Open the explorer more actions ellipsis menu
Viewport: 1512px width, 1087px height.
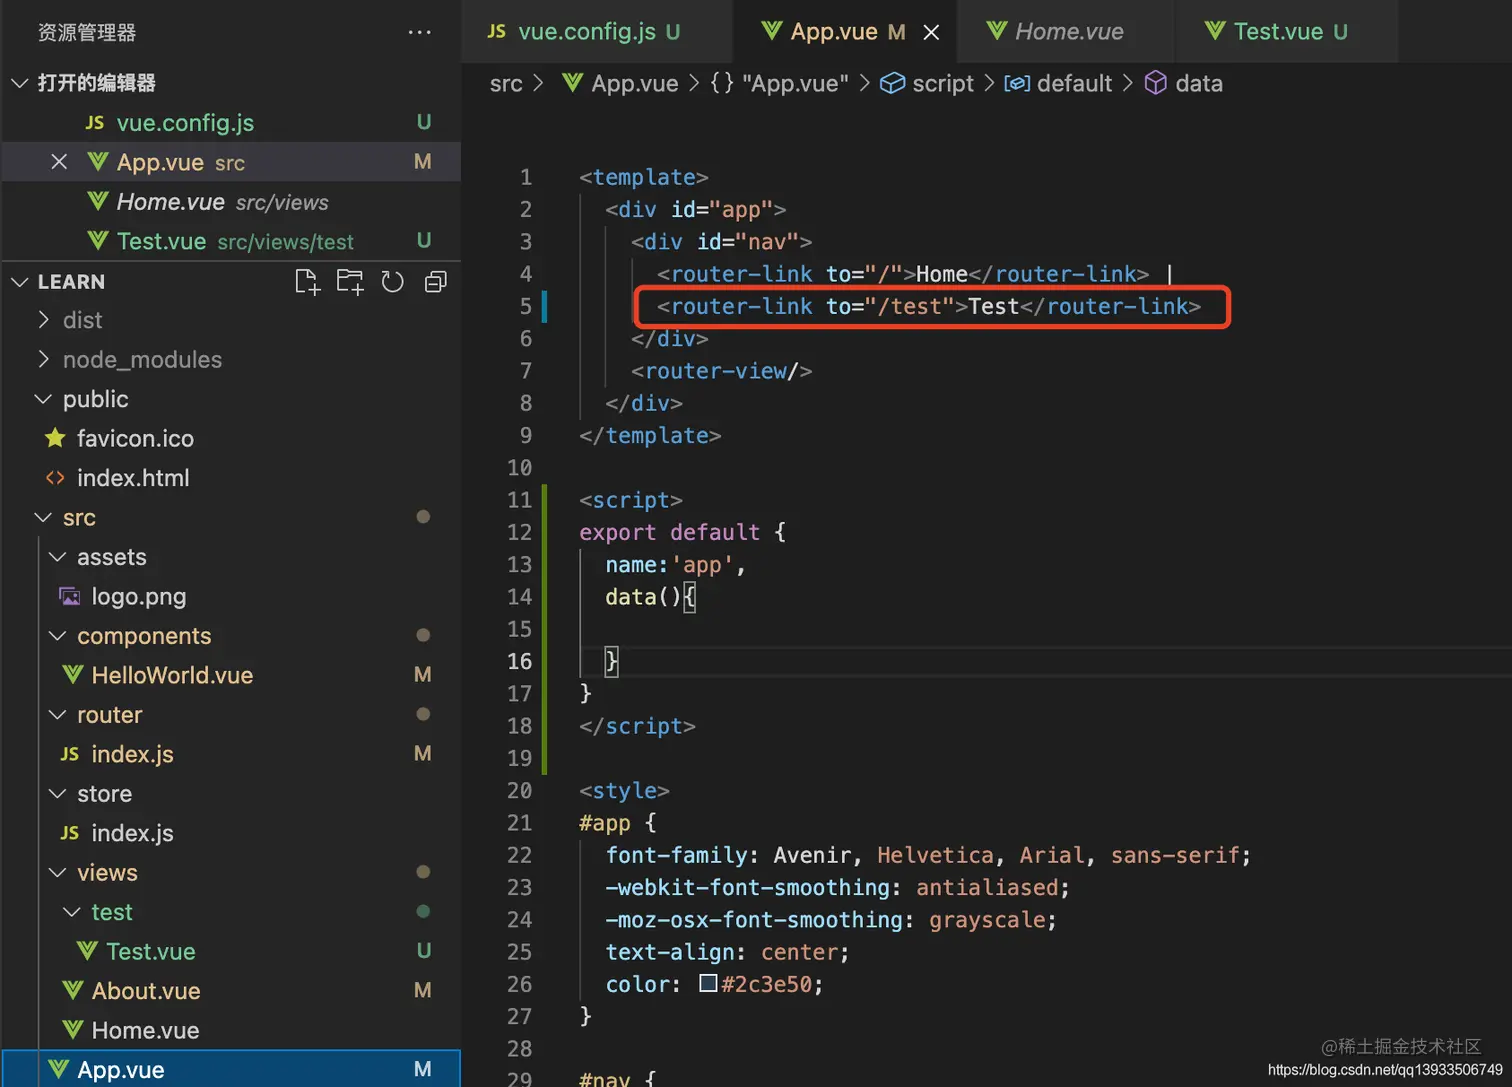(420, 33)
